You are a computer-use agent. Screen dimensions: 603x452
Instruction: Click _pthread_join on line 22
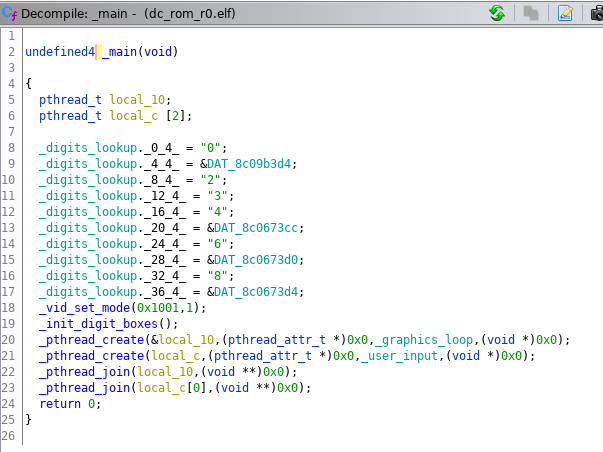[85, 372]
